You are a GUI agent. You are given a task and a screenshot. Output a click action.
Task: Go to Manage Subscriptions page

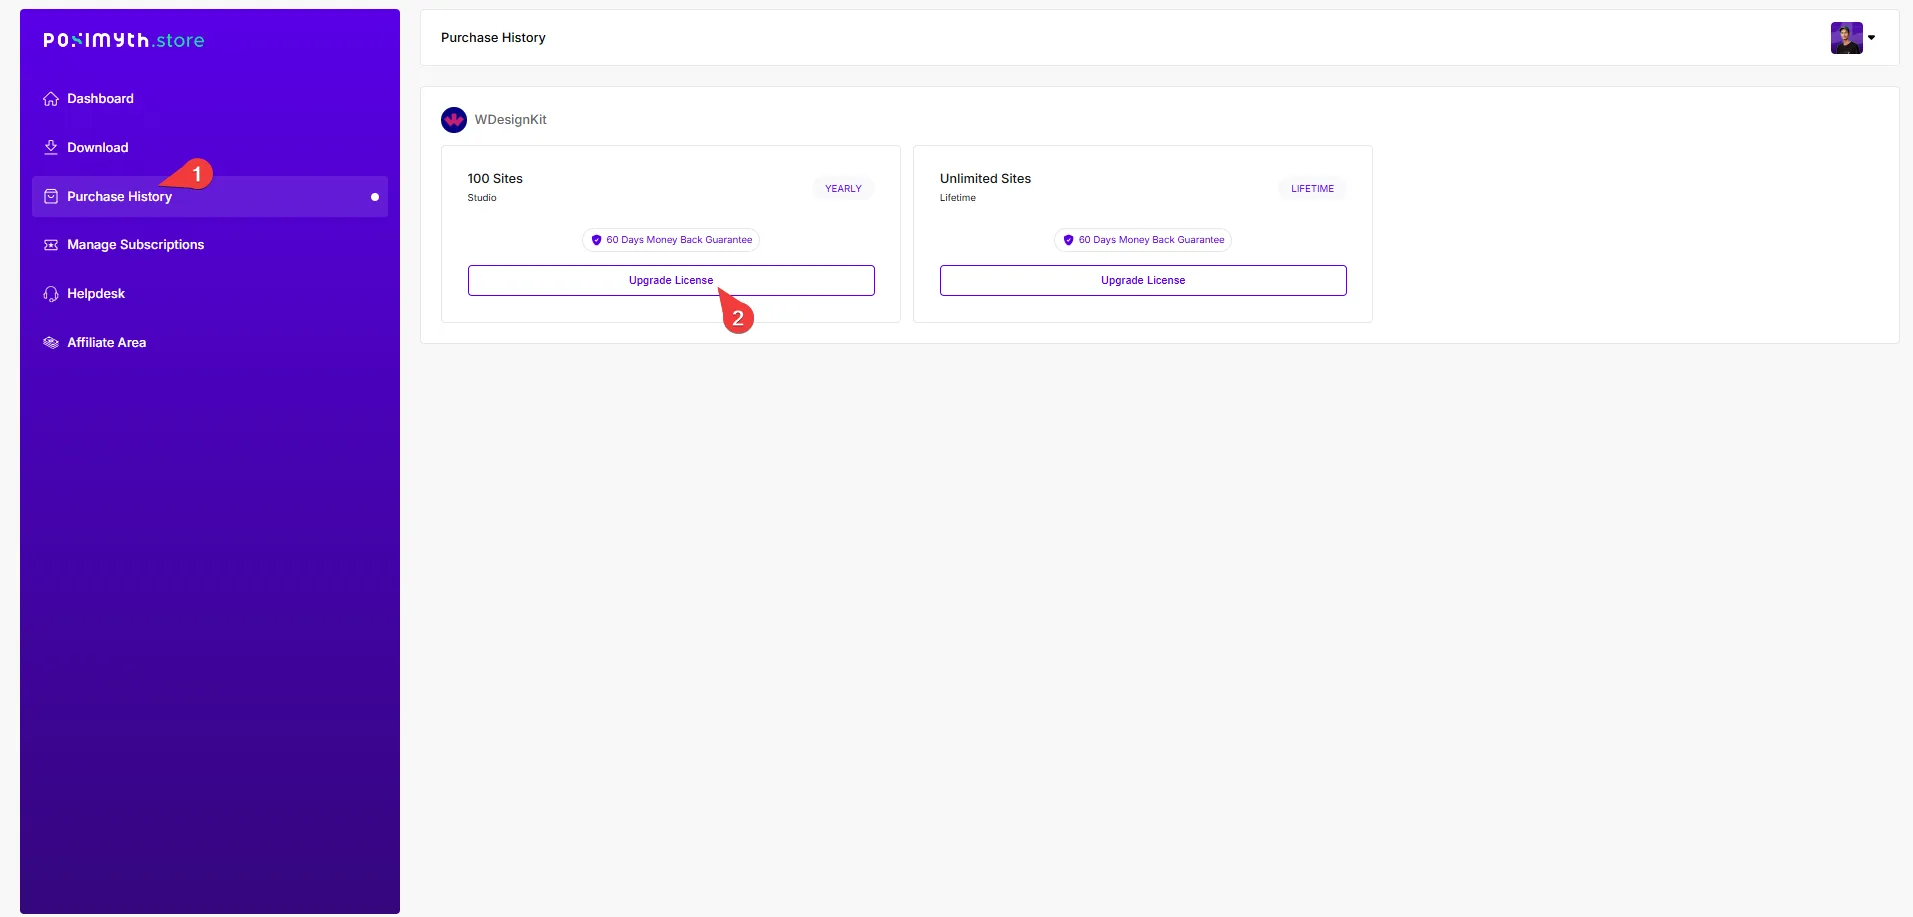135,245
